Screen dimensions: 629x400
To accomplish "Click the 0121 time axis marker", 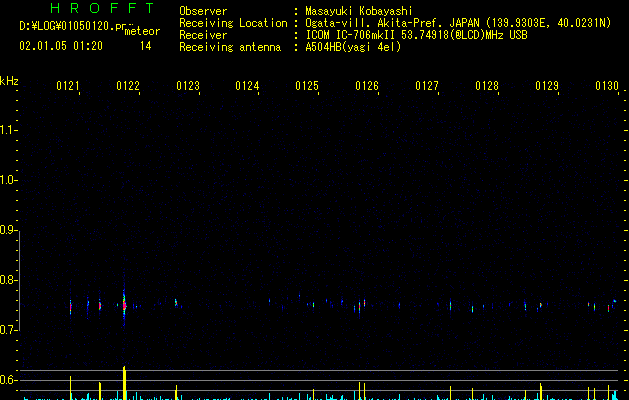I will point(68,86).
